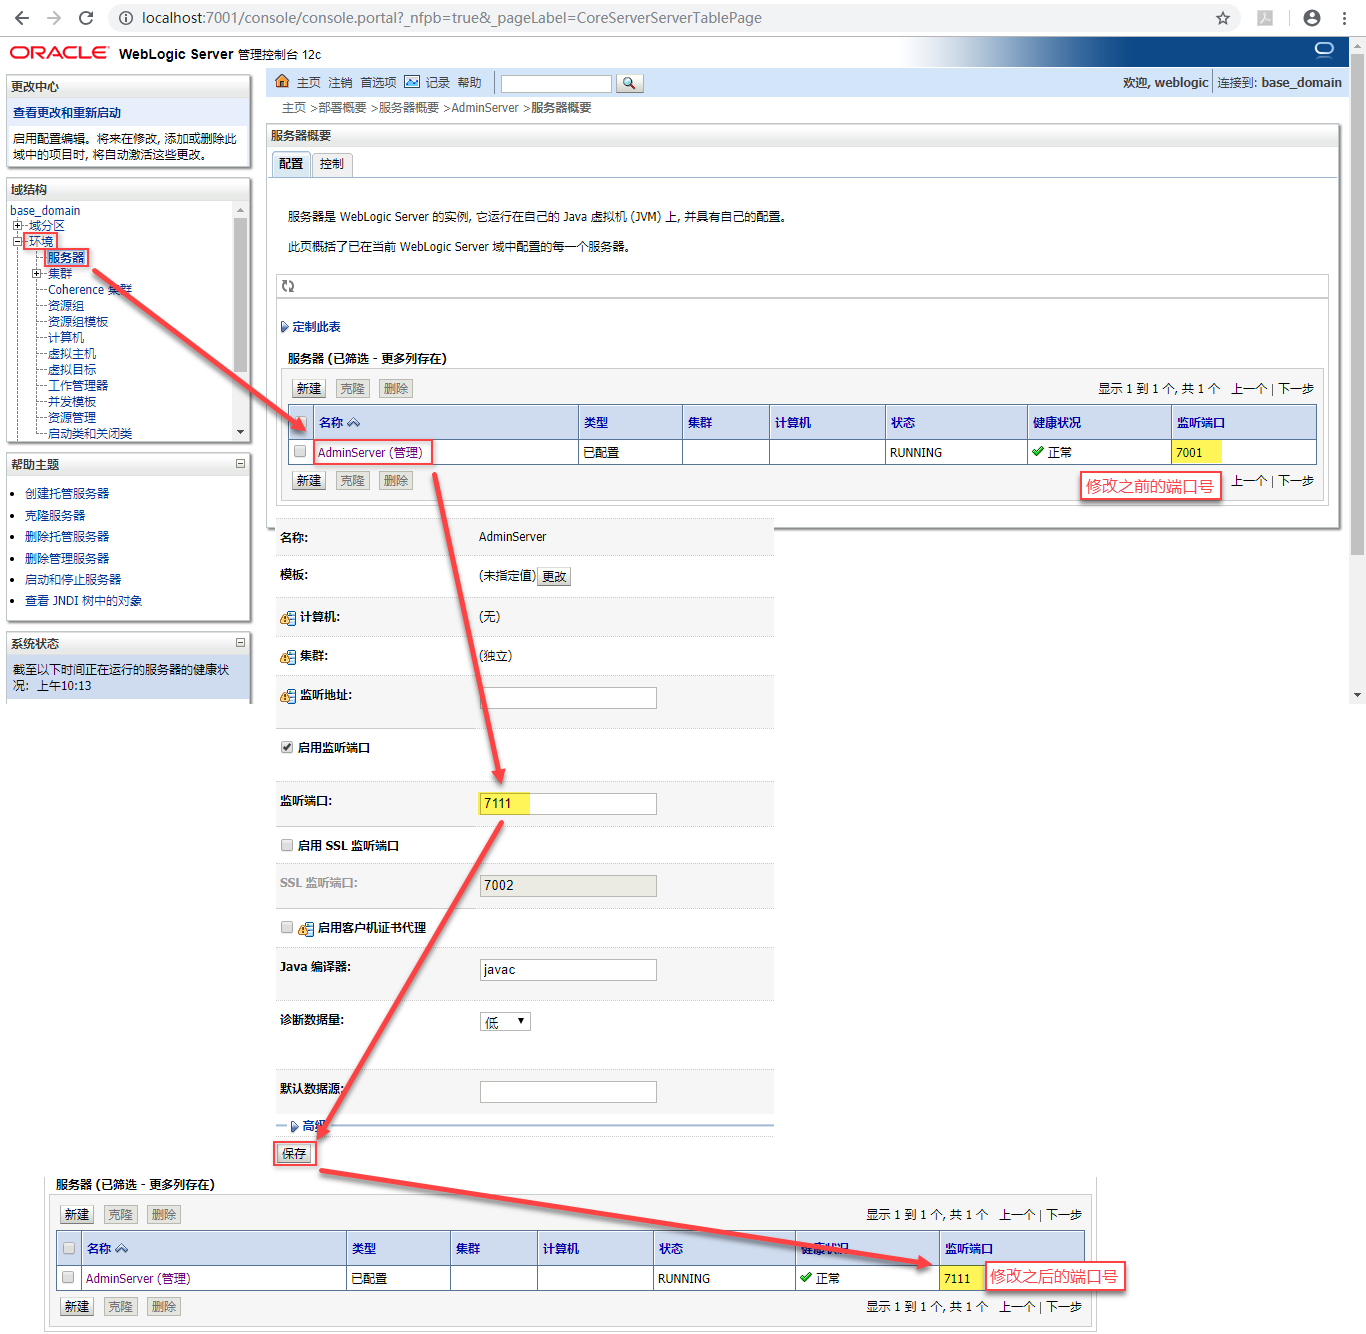Refresh the server table with the circular-arrows icon
Screen dimensions: 1366x1334
coord(288,286)
